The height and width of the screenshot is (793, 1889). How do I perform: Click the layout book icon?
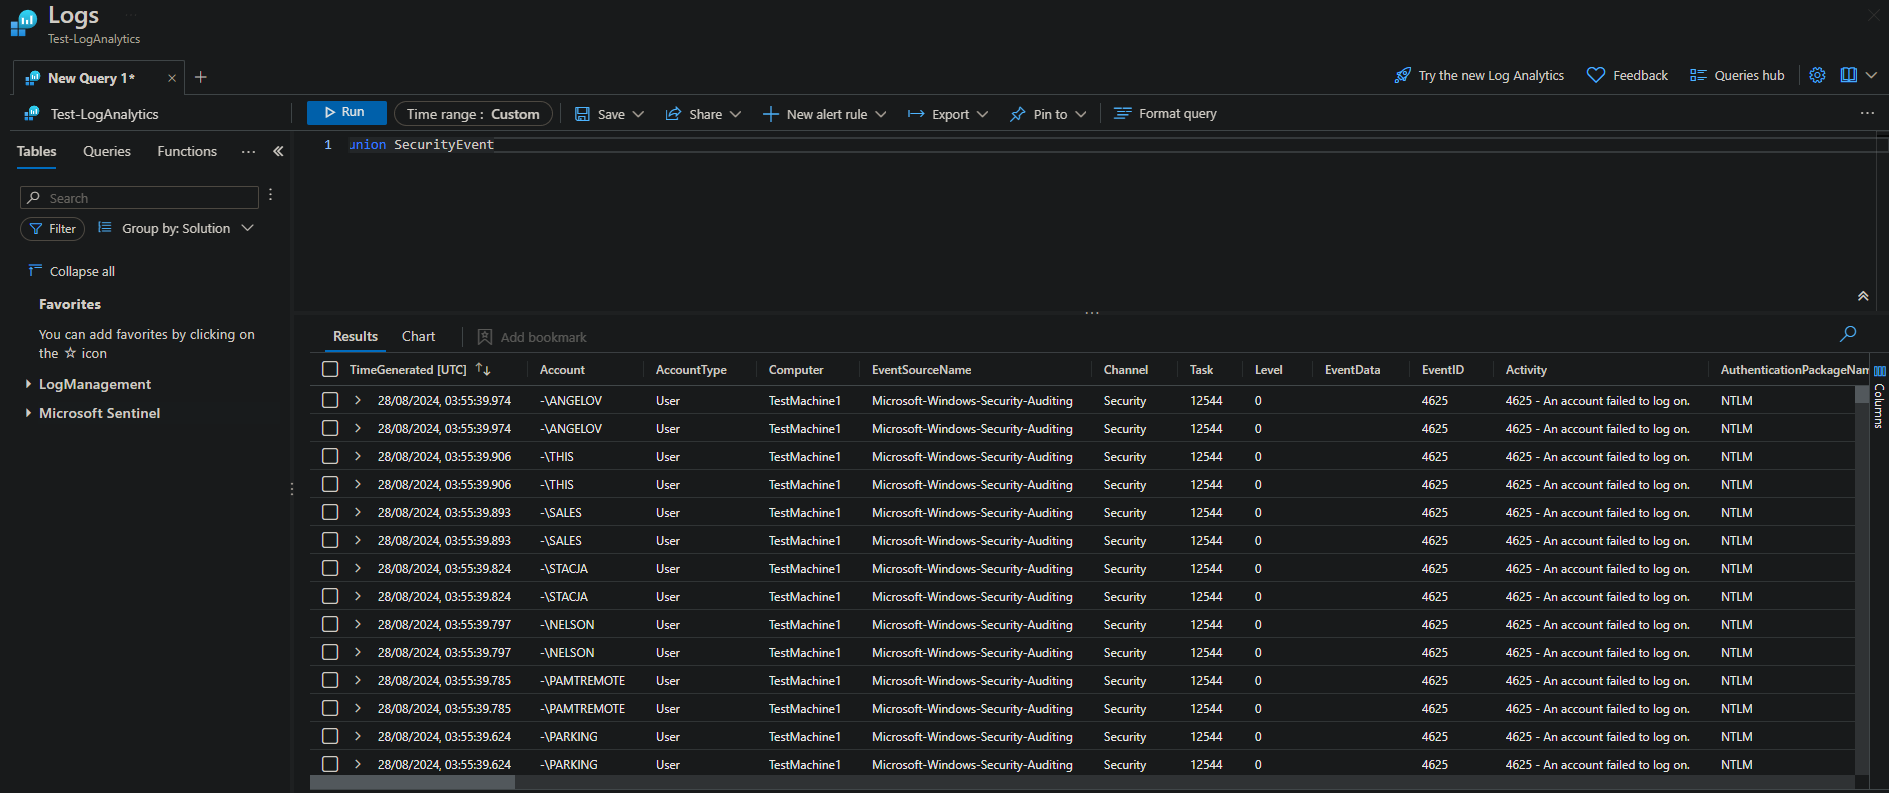pyautogui.click(x=1848, y=75)
